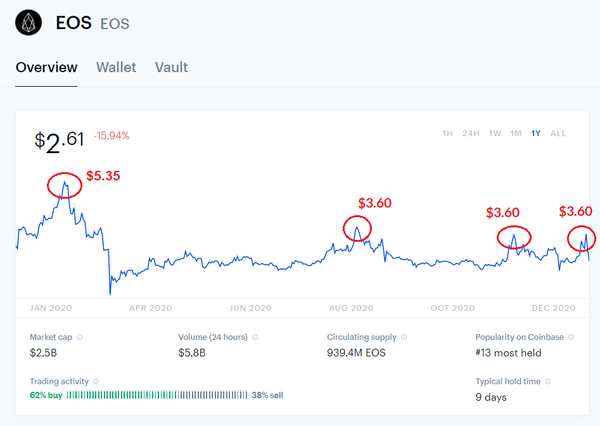Click the Typical hold time info icon
This screenshot has width=600, height=426.
click(x=546, y=381)
